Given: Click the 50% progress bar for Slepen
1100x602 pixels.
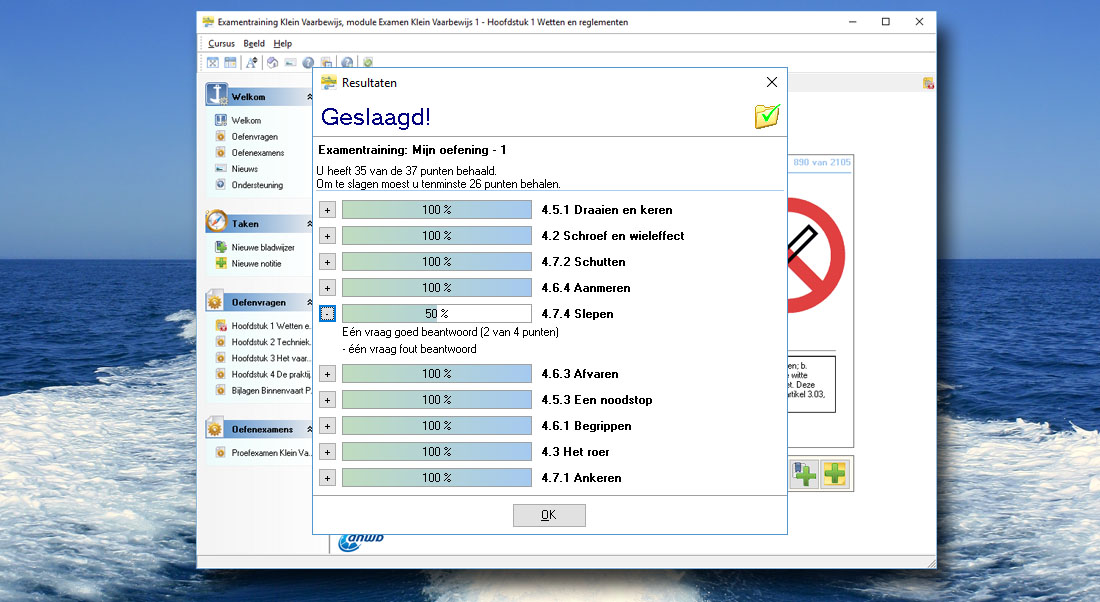Looking at the screenshot, I should 436,314.
